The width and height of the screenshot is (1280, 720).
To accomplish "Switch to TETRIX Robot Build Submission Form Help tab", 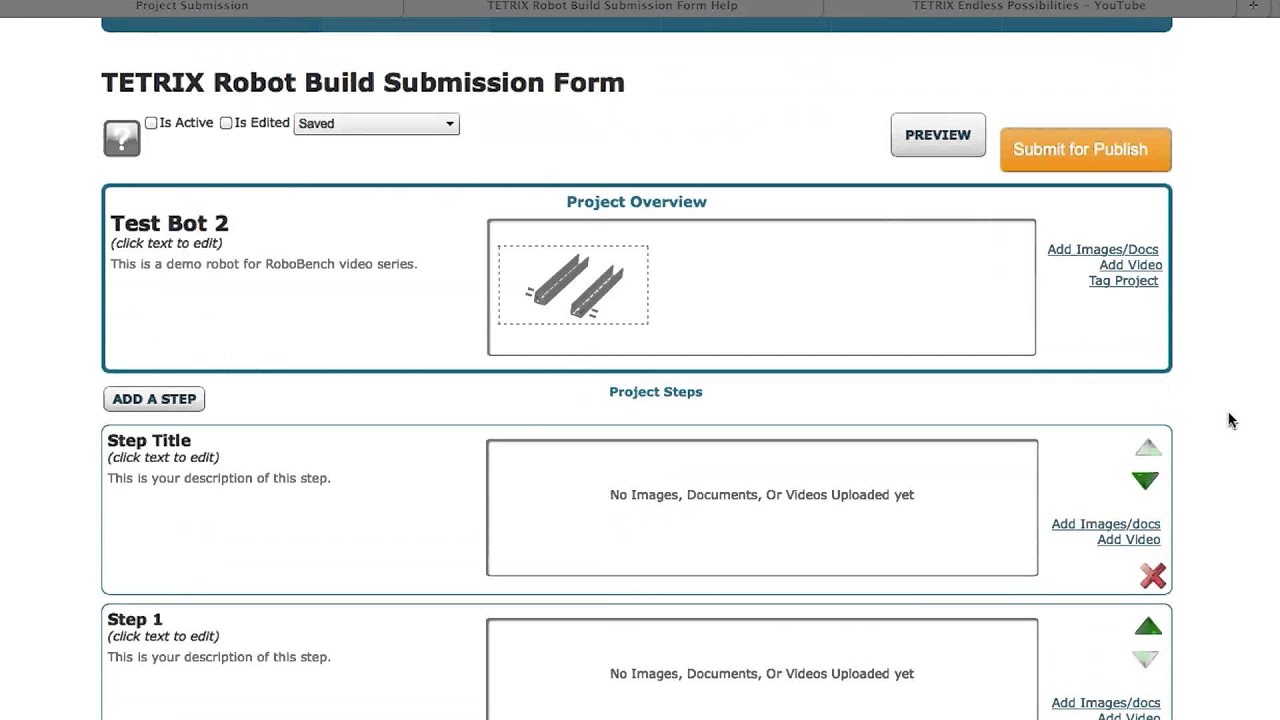I will [612, 6].
